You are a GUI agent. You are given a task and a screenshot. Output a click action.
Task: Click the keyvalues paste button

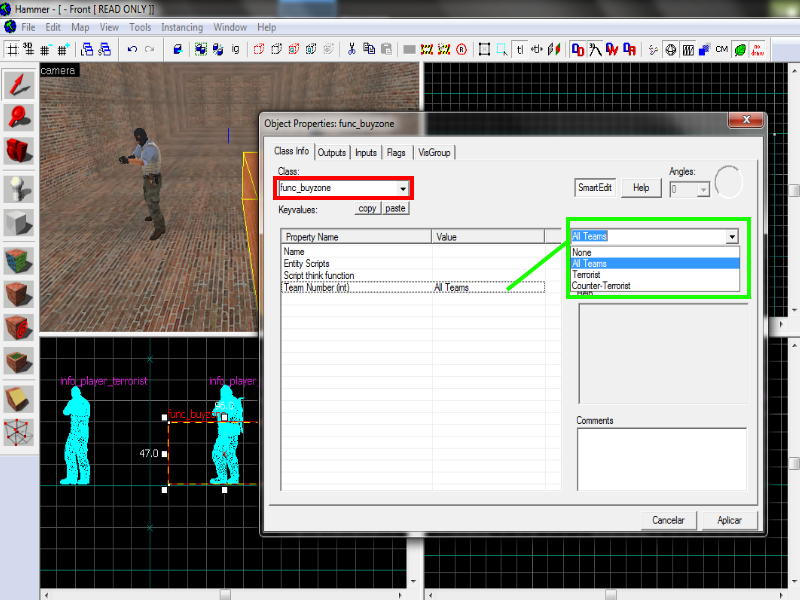coord(395,208)
